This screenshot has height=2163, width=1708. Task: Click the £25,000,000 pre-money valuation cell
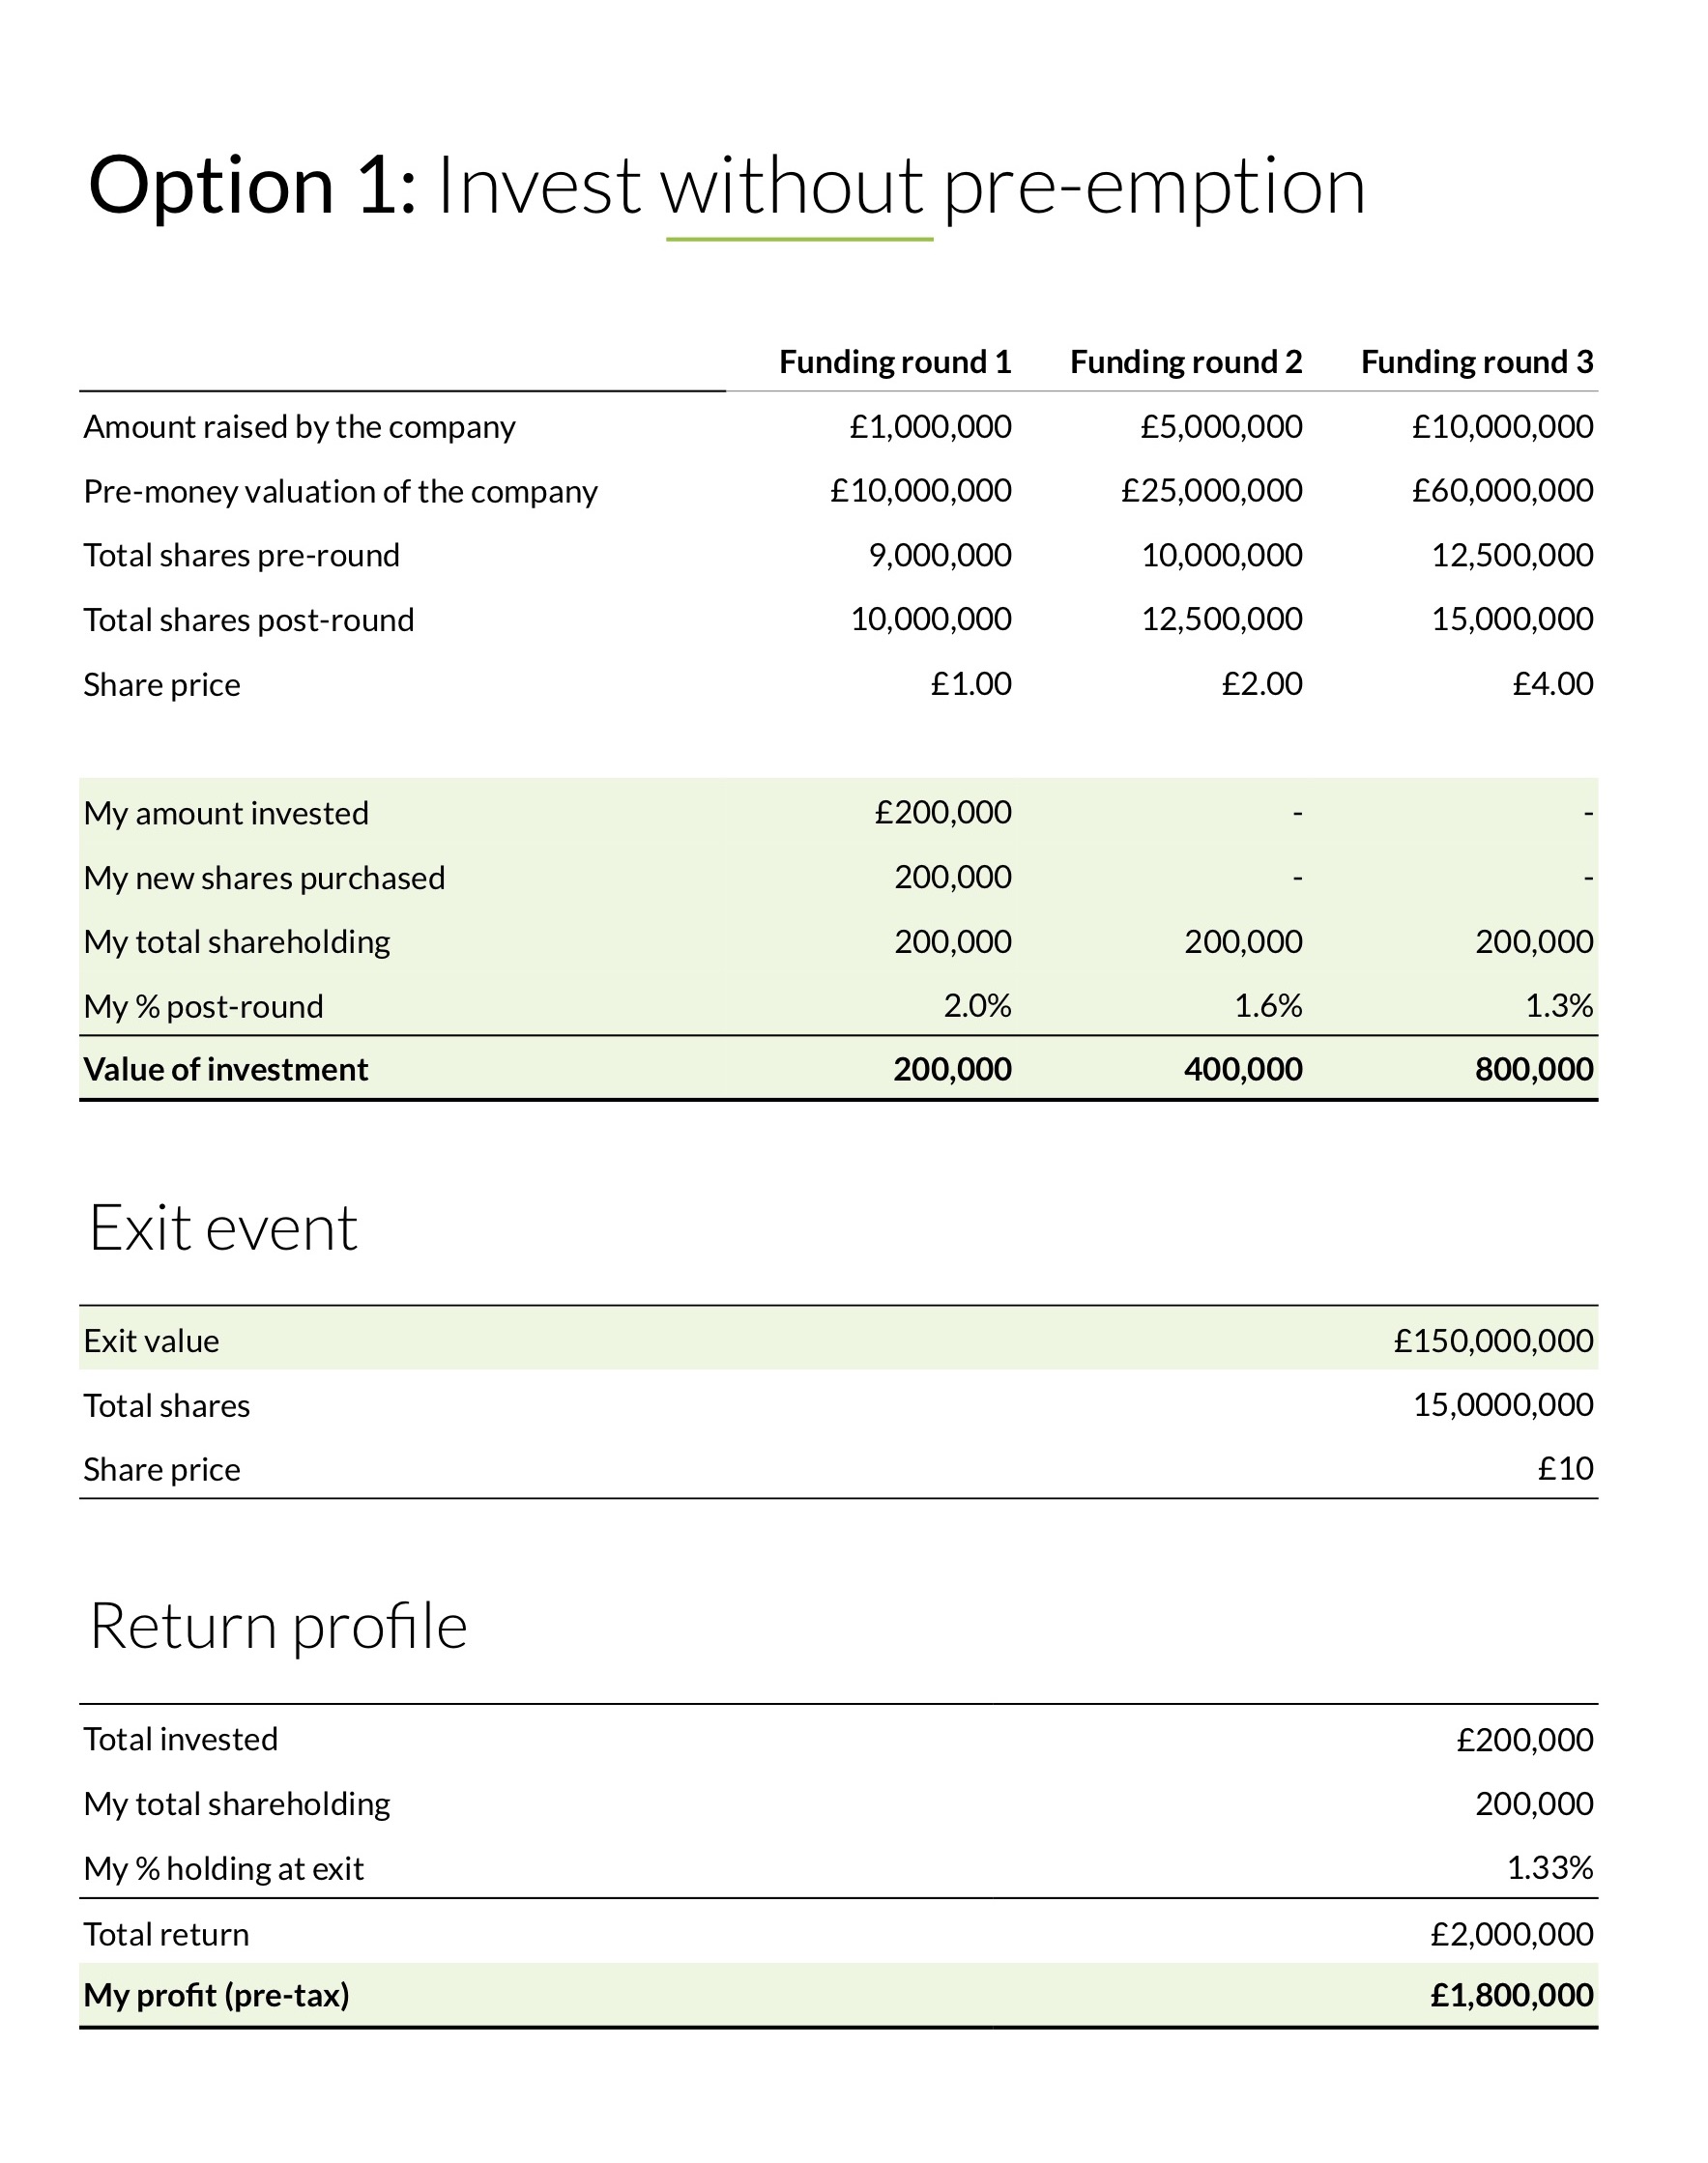(1211, 491)
